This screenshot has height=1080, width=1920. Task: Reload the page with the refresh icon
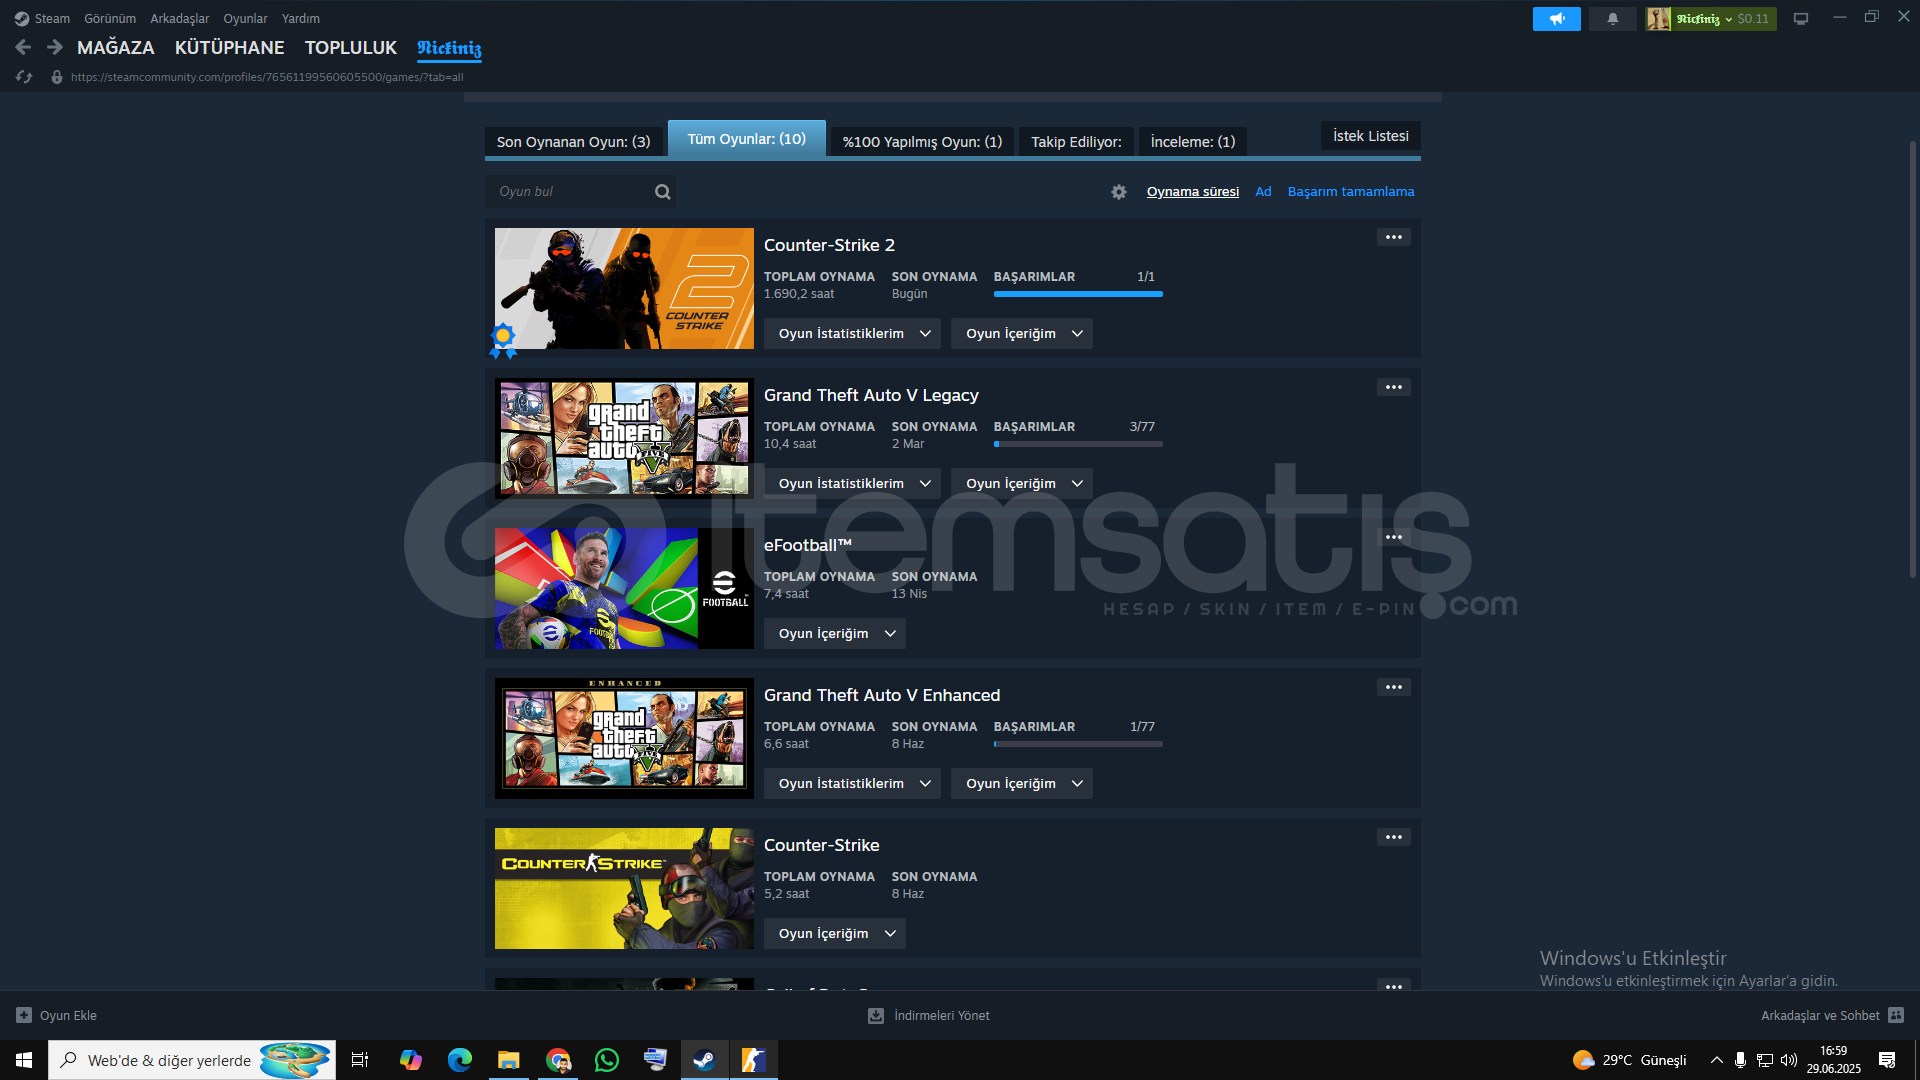pyautogui.click(x=24, y=77)
